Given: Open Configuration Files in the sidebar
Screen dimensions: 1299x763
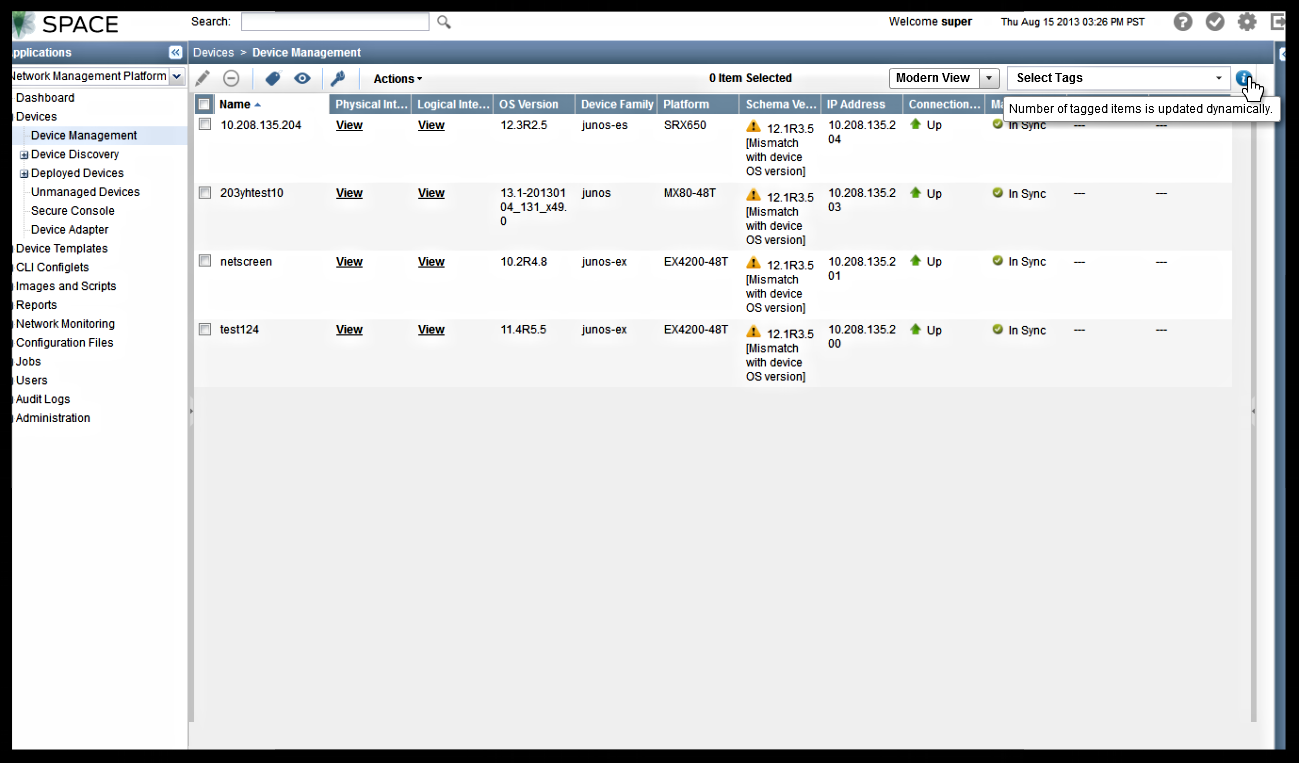Looking at the screenshot, I should 64,343.
